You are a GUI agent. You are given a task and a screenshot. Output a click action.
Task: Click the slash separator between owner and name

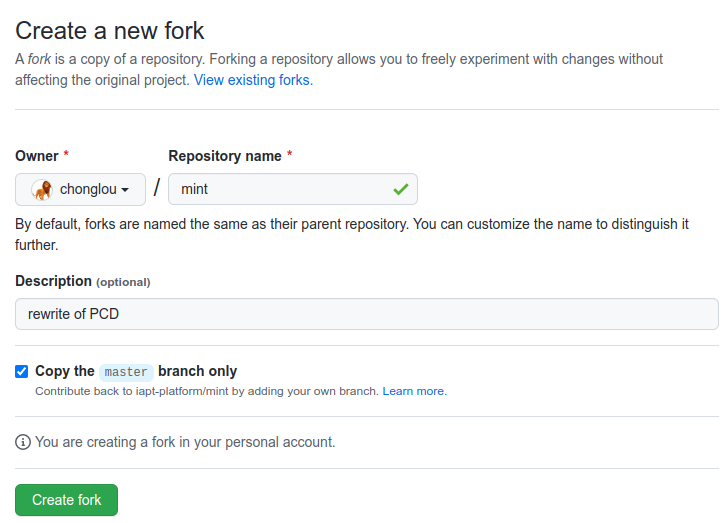click(x=157, y=188)
